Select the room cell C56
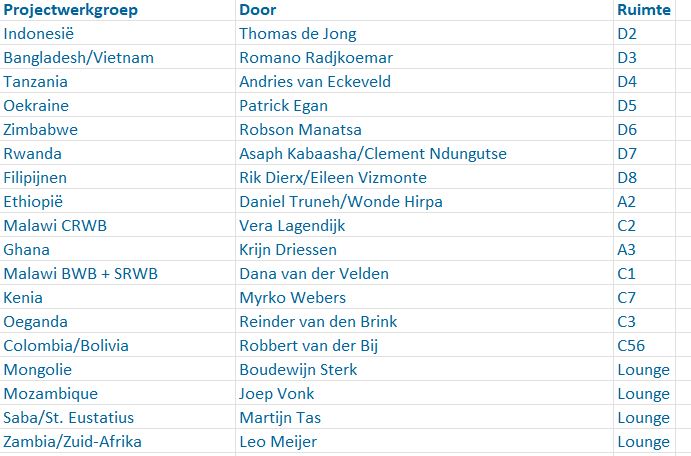 point(631,346)
